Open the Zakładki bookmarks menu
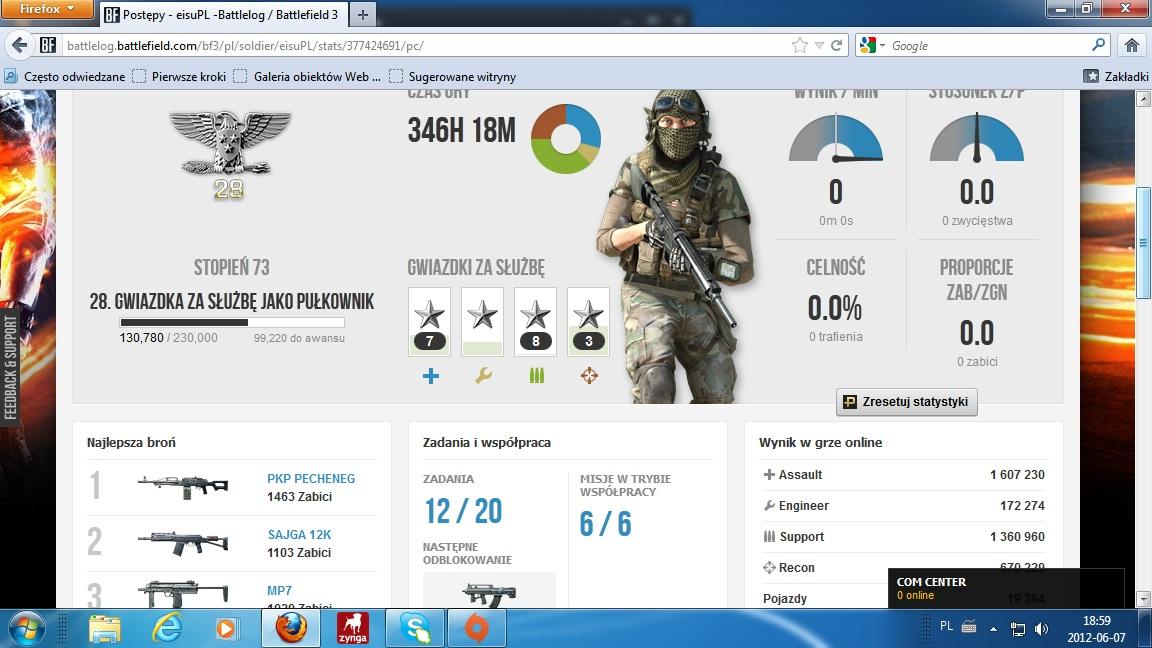Viewport: 1152px width, 648px height. (x=1116, y=76)
